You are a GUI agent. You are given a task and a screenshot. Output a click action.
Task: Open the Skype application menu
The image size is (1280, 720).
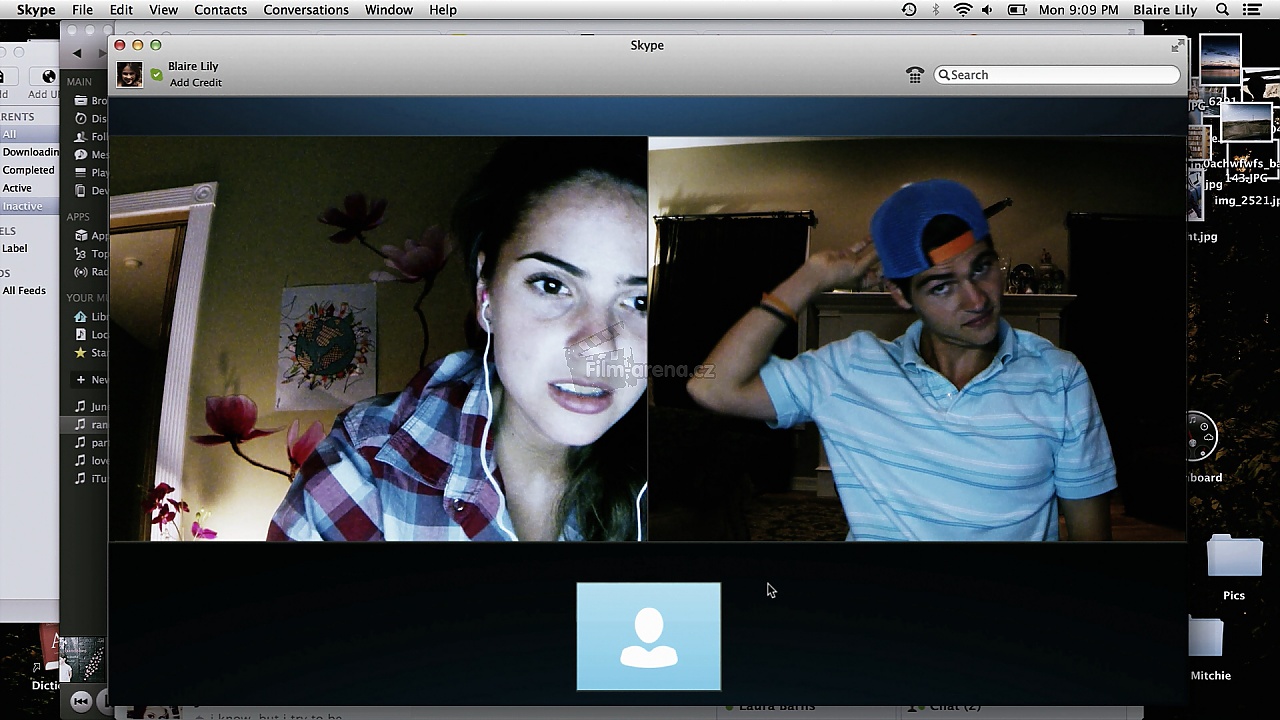click(x=36, y=10)
